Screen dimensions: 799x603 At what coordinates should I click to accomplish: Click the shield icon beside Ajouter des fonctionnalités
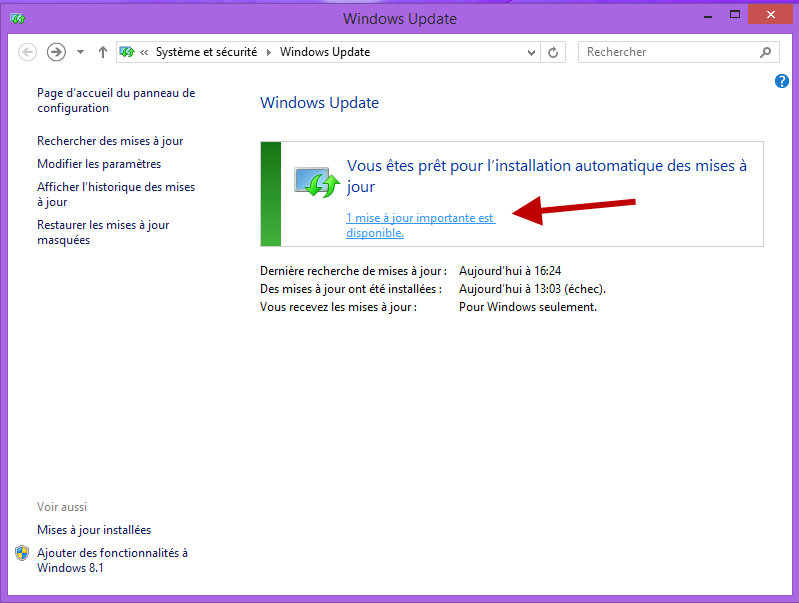(22, 553)
